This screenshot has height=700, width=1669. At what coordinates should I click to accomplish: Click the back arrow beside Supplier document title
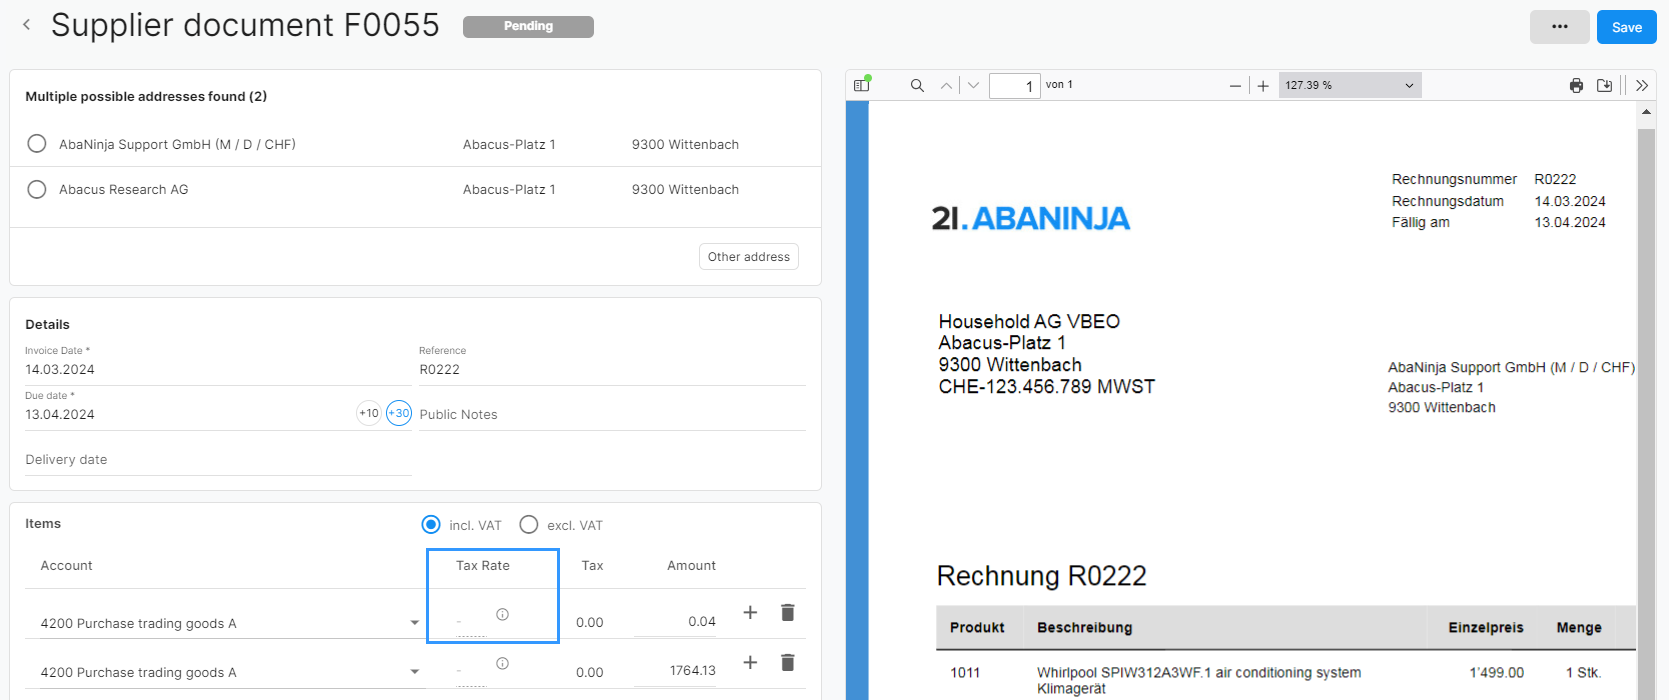pyautogui.click(x=27, y=25)
